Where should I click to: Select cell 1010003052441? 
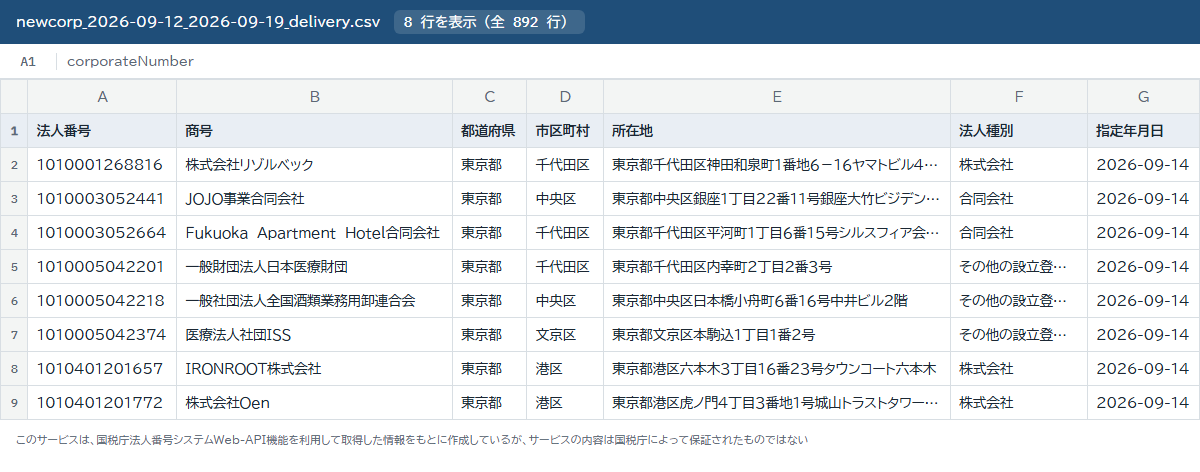[102, 199]
